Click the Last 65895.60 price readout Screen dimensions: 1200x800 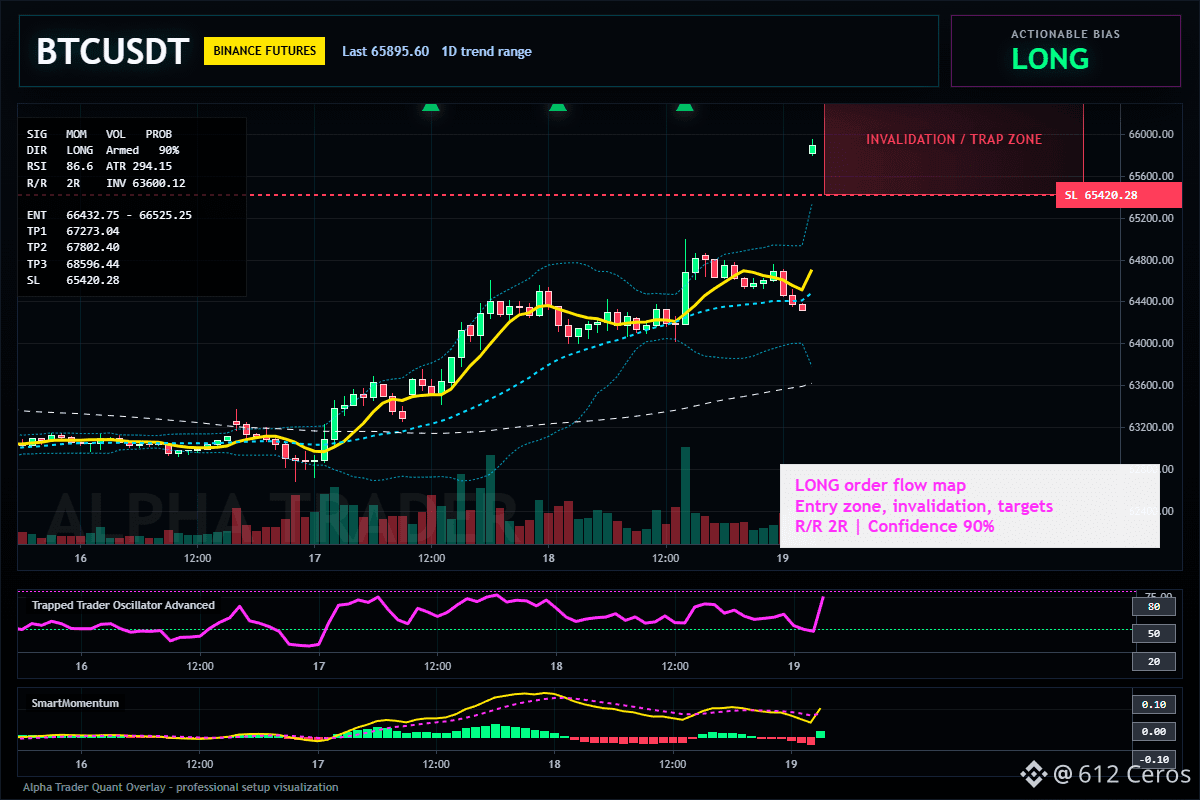pos(385,52)
